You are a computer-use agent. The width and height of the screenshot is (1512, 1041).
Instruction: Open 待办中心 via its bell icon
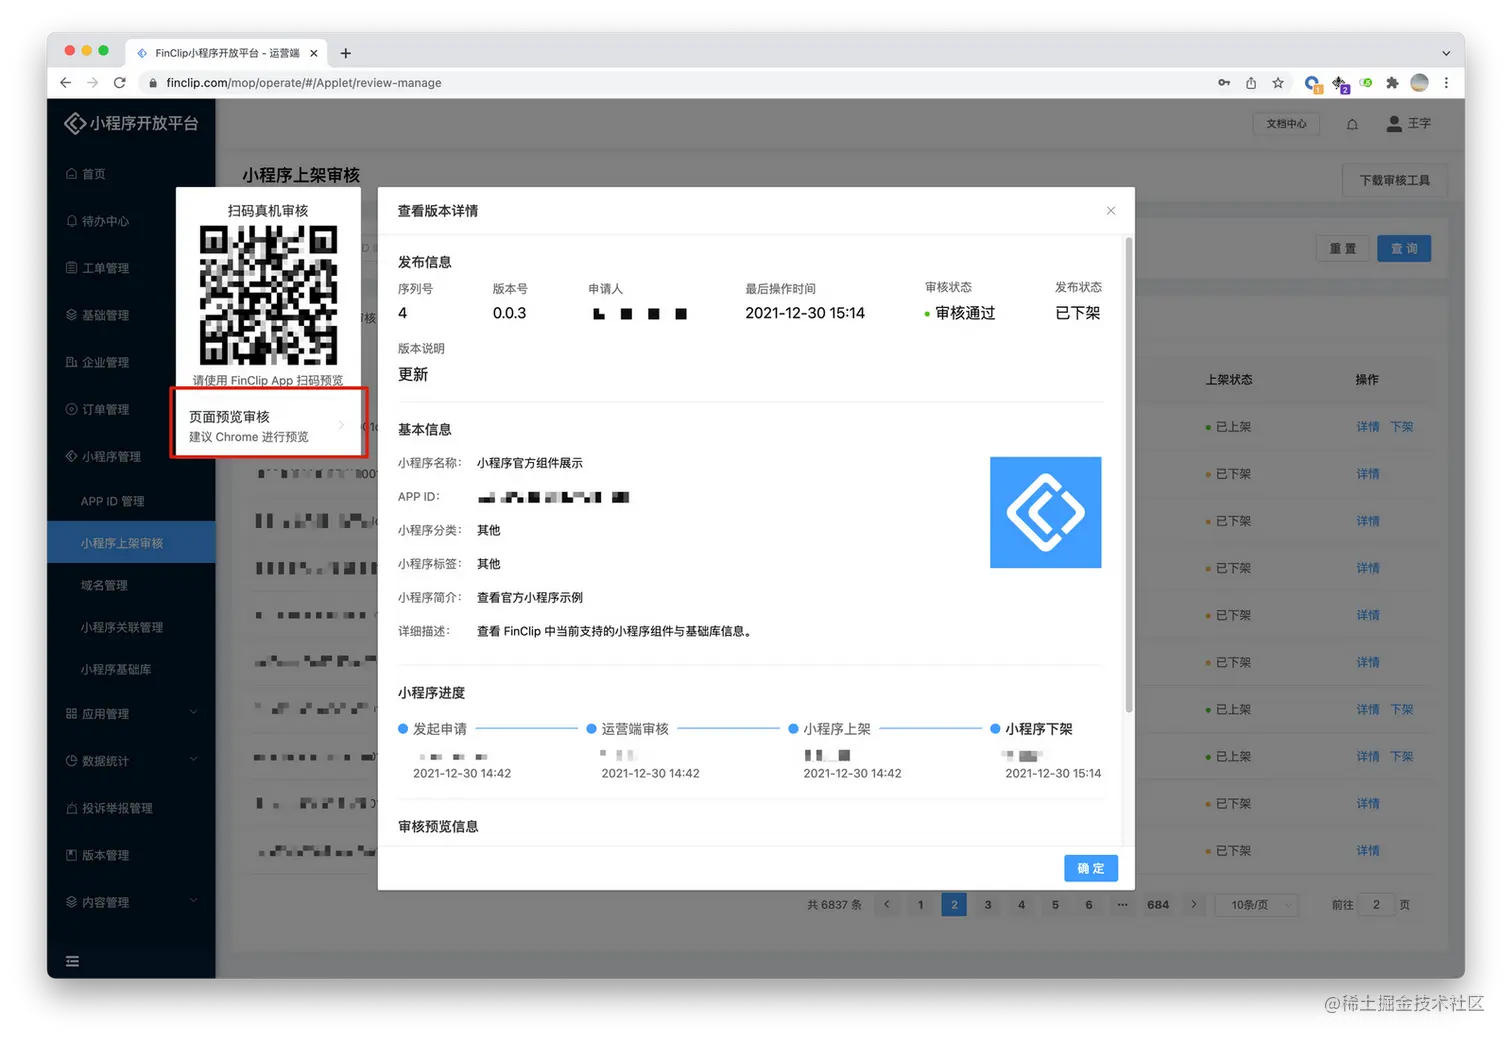tap(73, 220)
